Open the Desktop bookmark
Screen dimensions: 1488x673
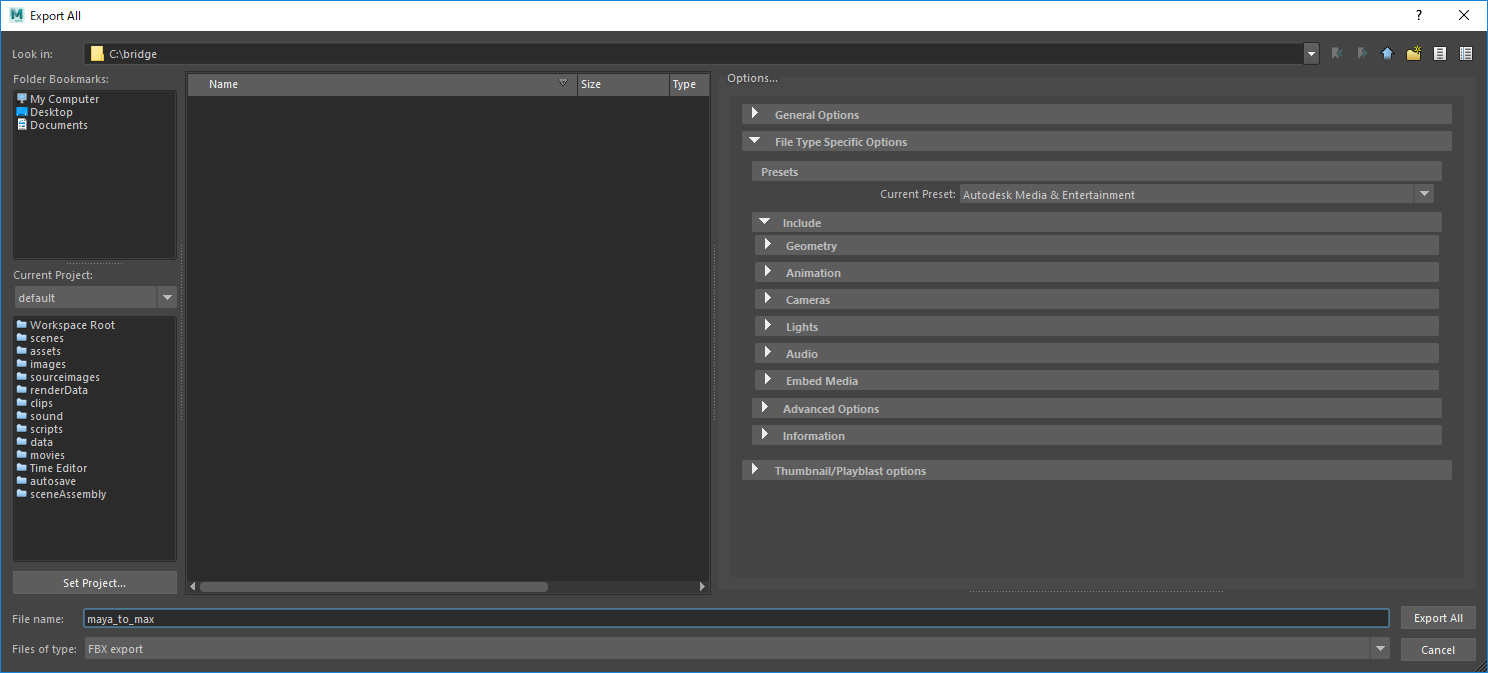(x=51, y=112)
